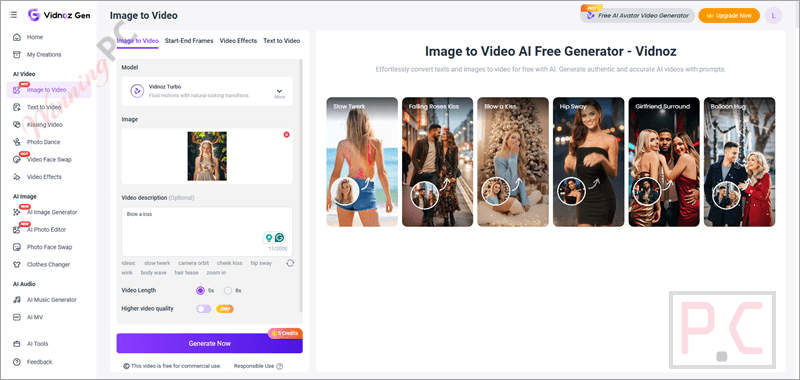Switch to the Start-End Frames tab
This screenshot has width=800, height=380.
pos(189,41)
